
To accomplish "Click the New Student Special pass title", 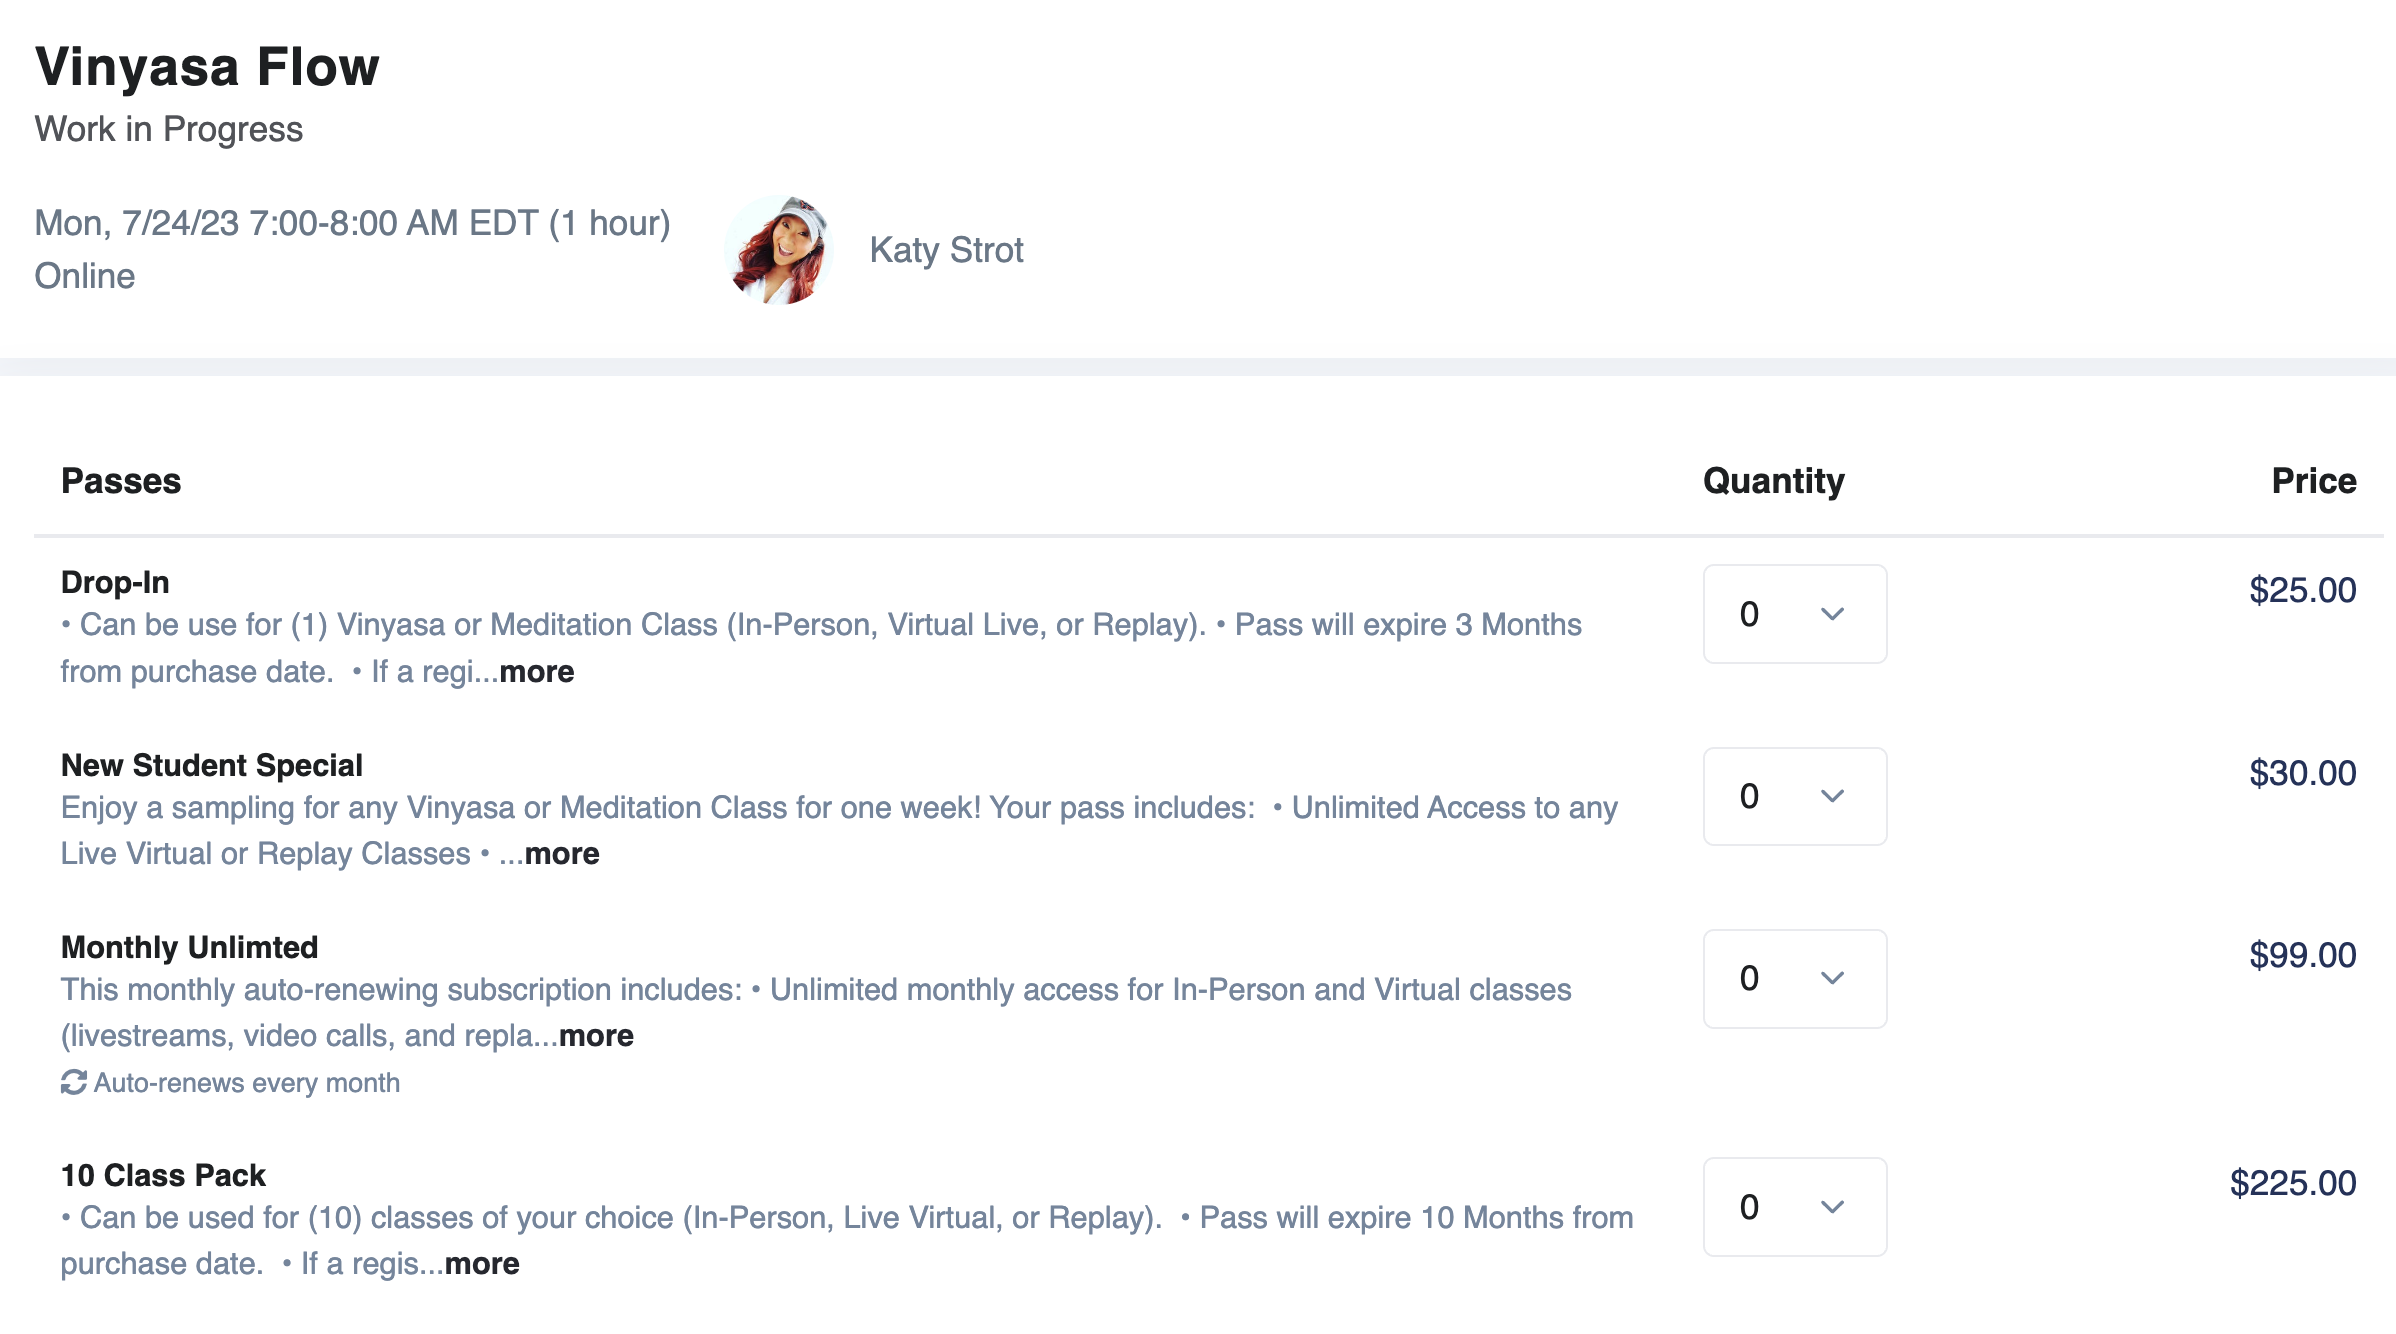I will pos(212,765).
